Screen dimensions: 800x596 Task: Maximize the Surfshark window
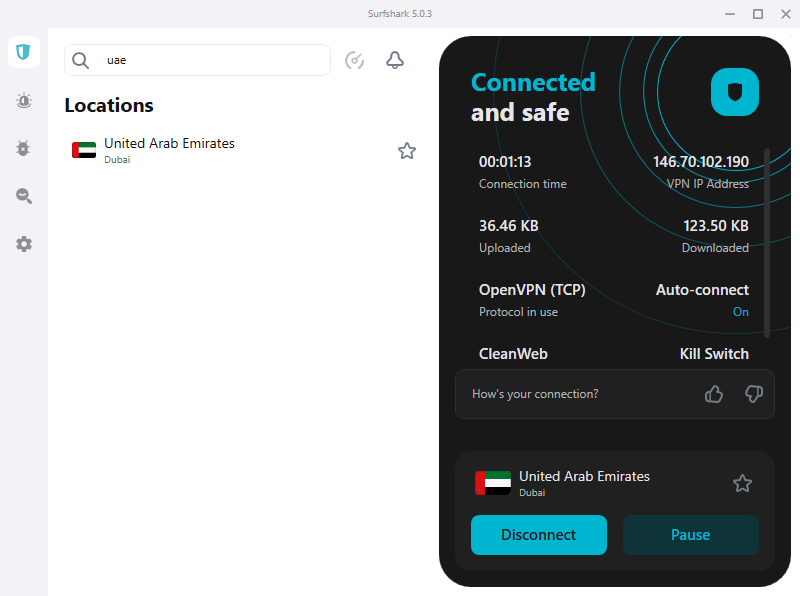758,14
